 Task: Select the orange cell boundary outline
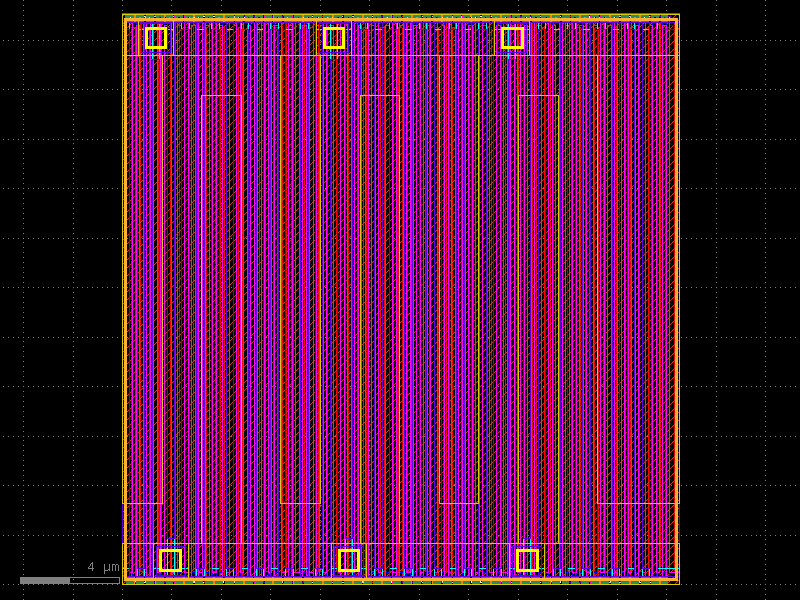tap(122, 300)
